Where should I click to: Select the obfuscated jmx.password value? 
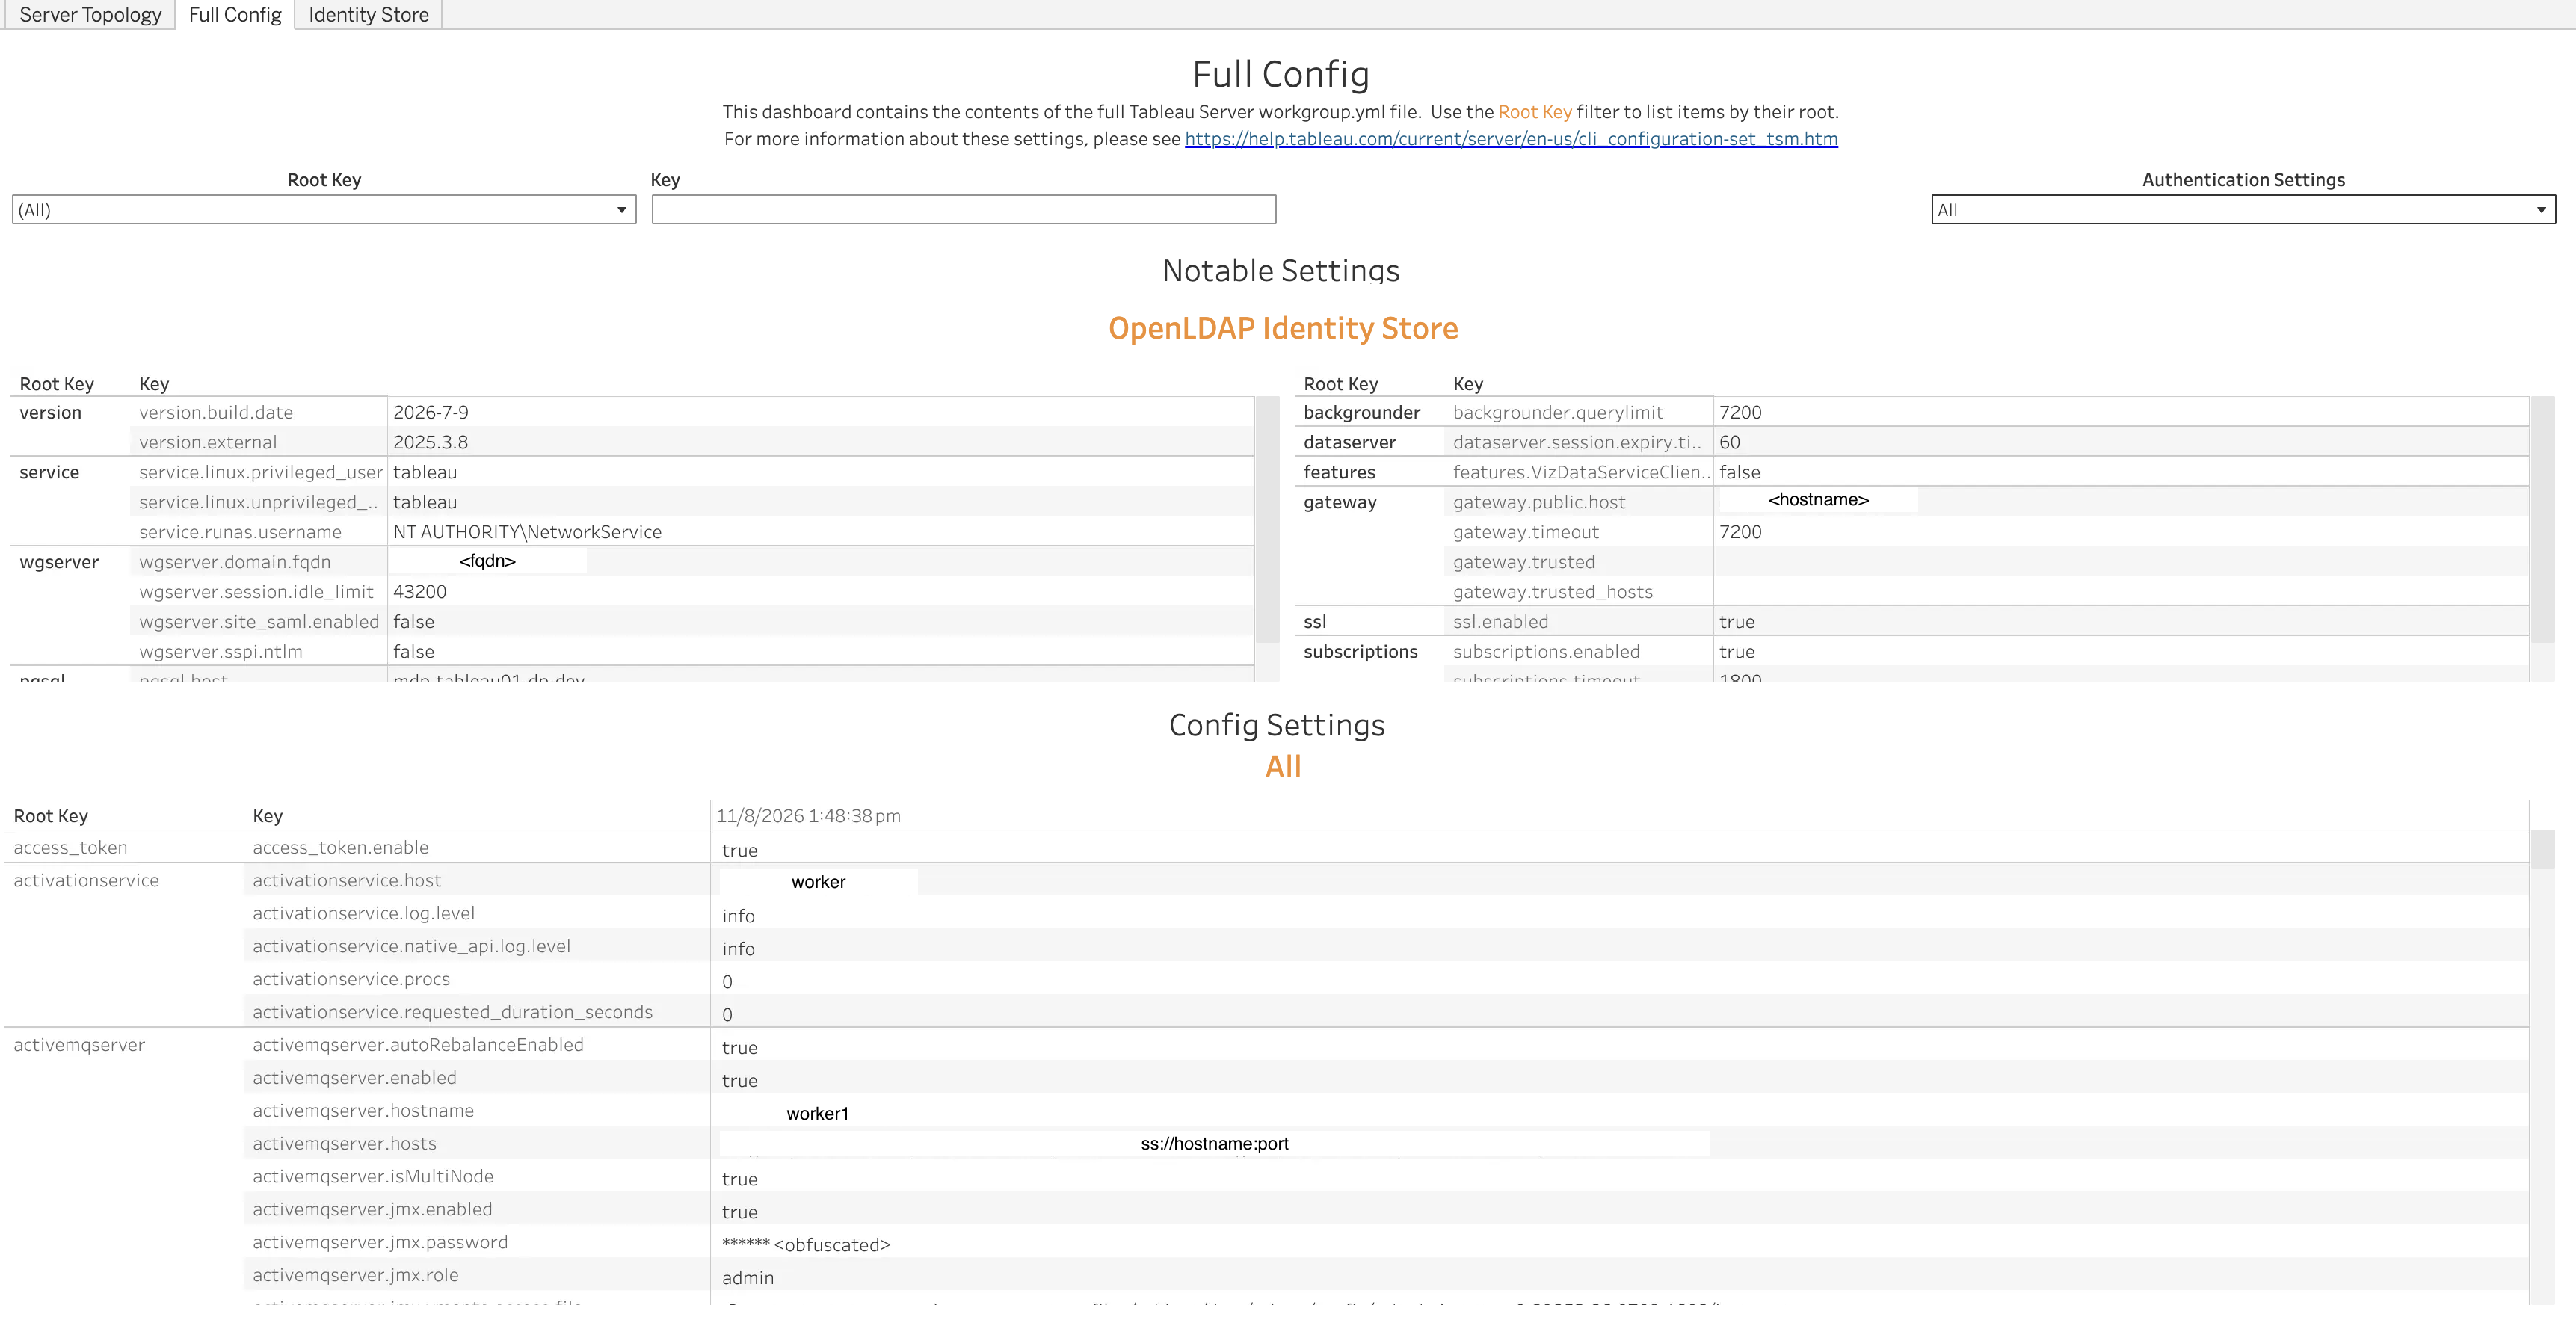806,1245
